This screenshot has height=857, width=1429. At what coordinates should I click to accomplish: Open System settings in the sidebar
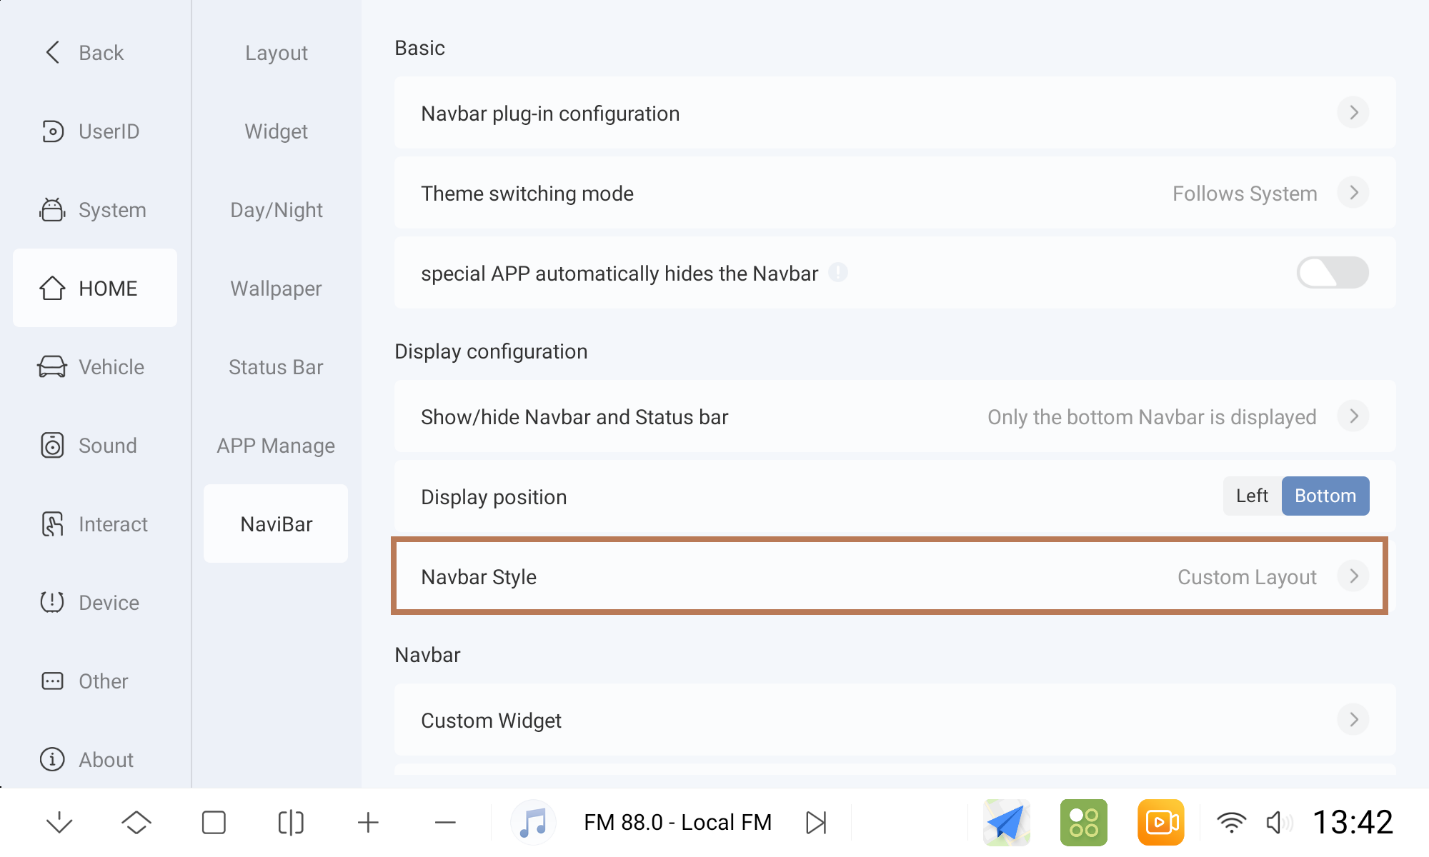click(94, 210)
